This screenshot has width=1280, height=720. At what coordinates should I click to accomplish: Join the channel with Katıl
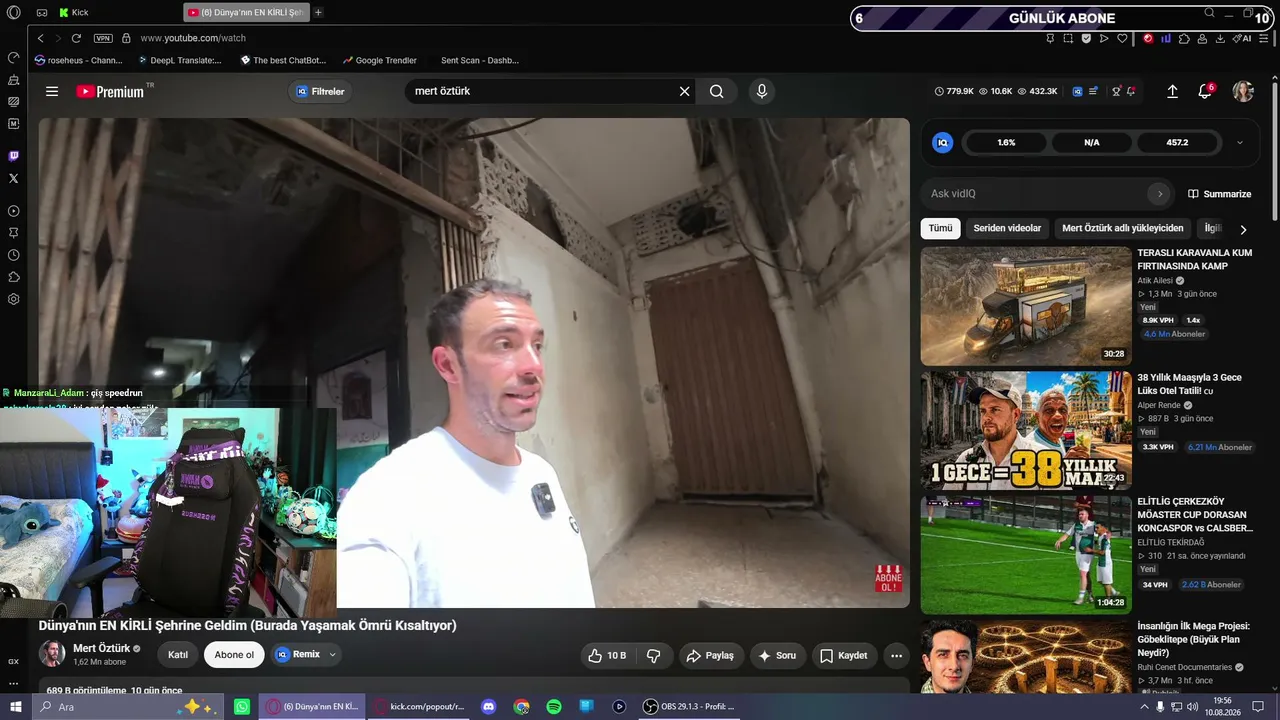178,655
